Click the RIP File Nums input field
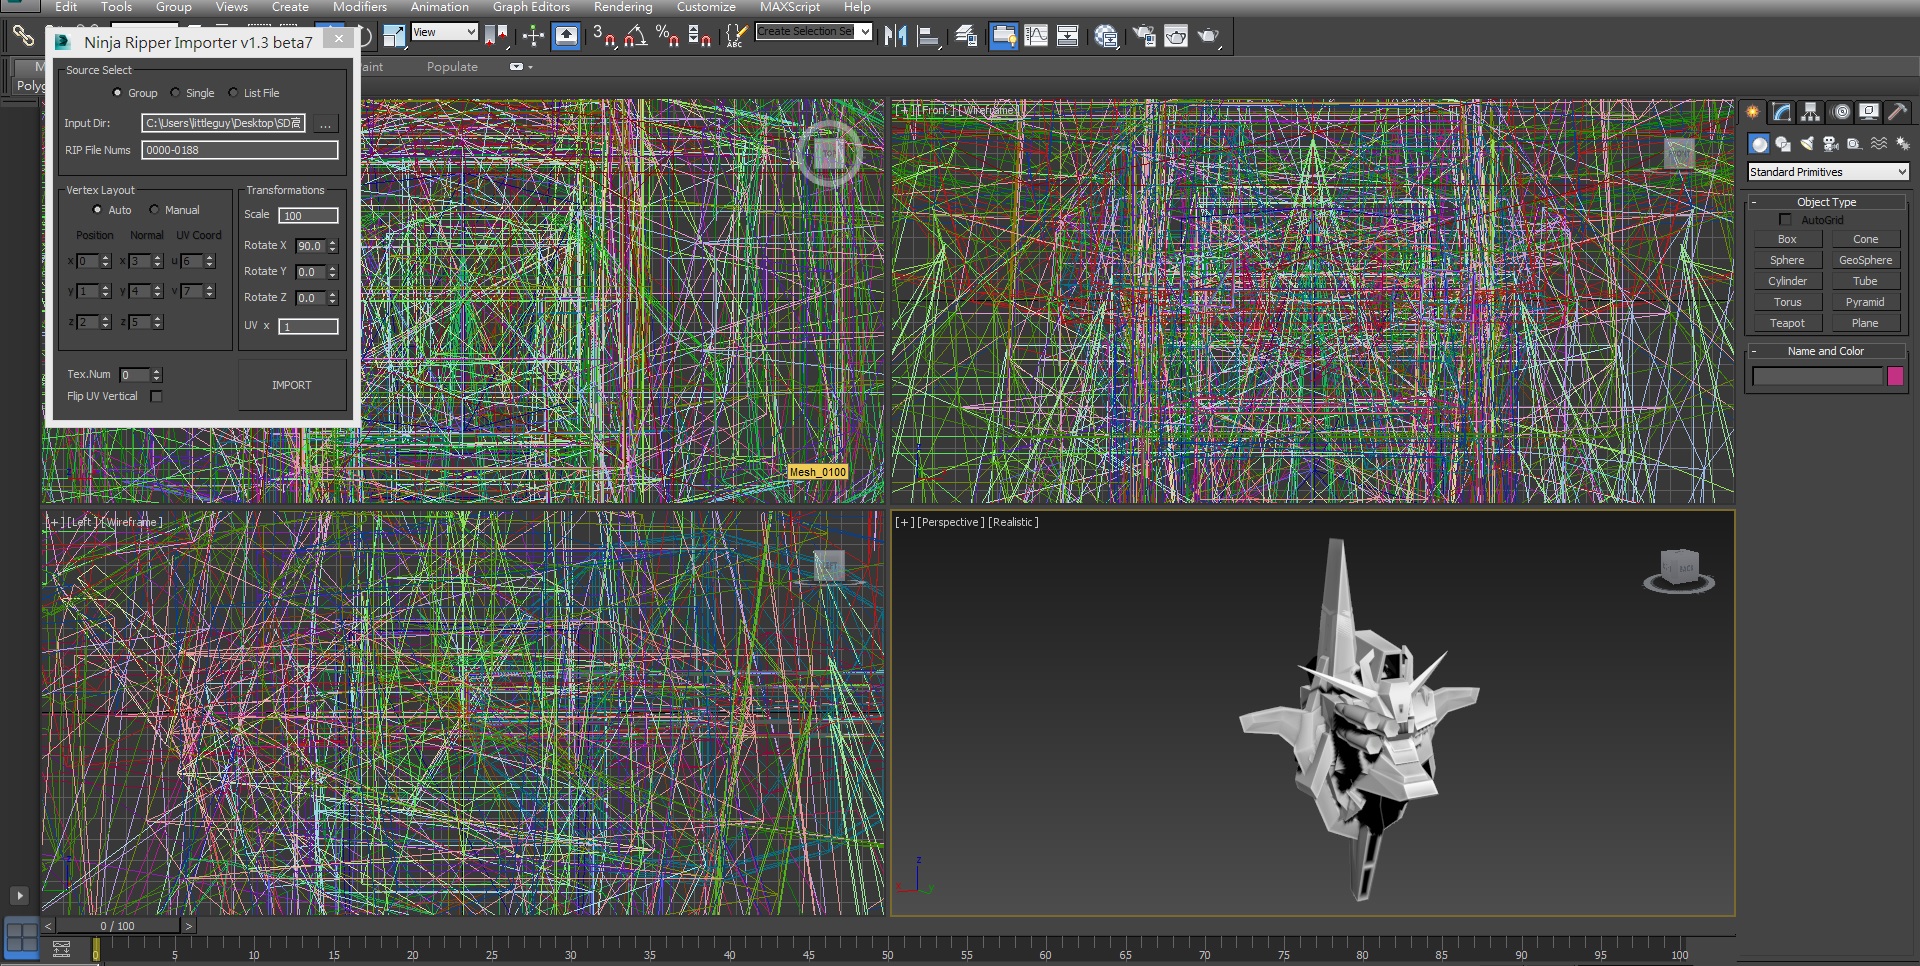 240,150
